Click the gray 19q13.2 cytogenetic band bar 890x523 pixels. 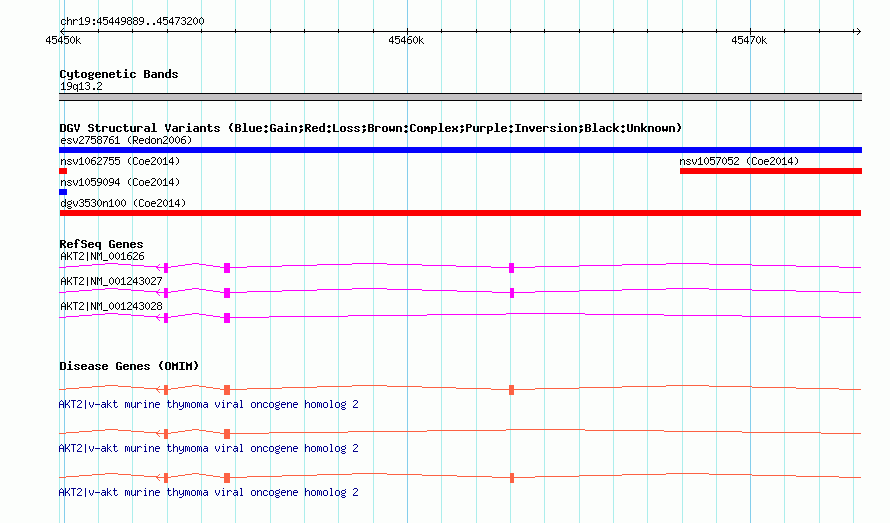460,97
